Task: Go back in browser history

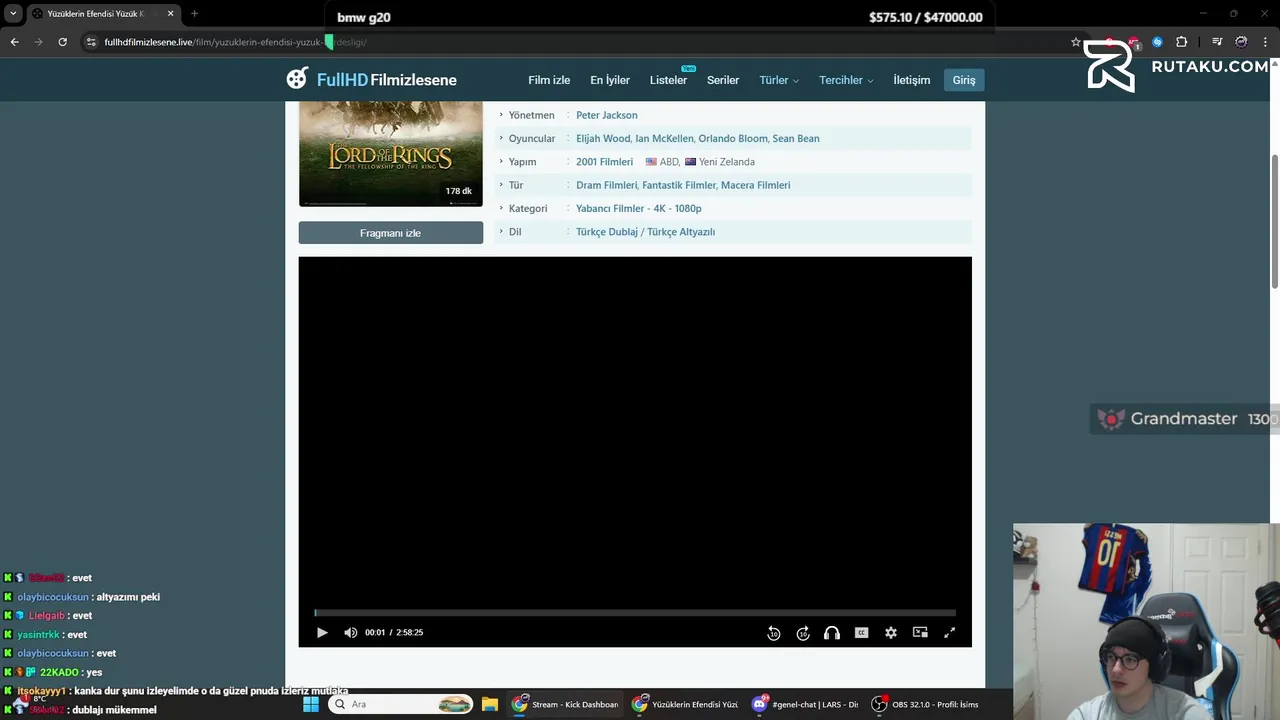Action: tap(14, 42)
